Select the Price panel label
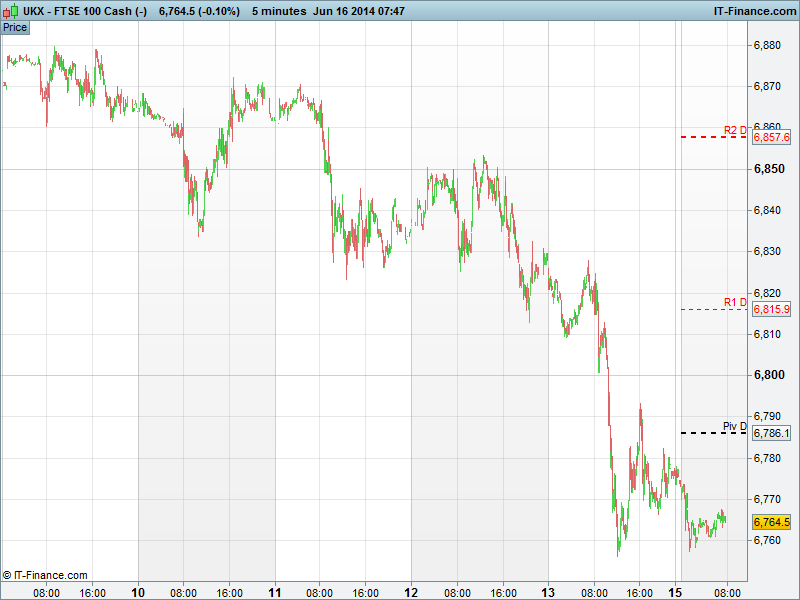Viewport: 800px width, 600px height. [x=15, y=27]
